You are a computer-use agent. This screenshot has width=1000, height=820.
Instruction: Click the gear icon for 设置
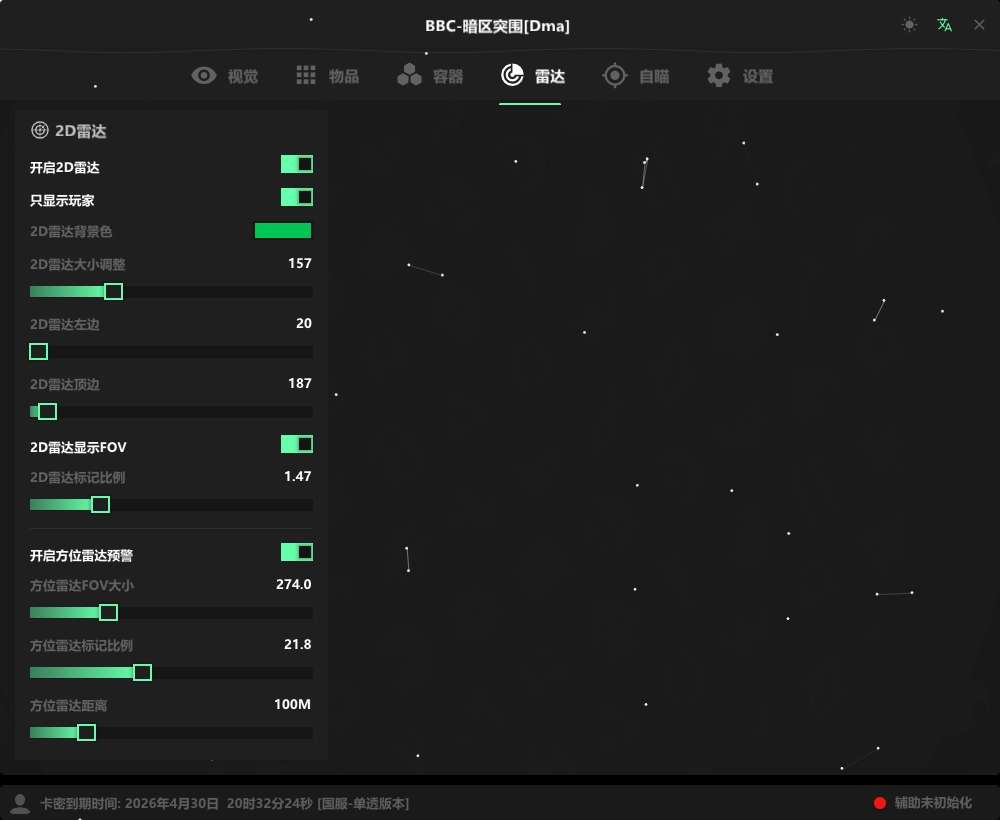tap(719, 76)
